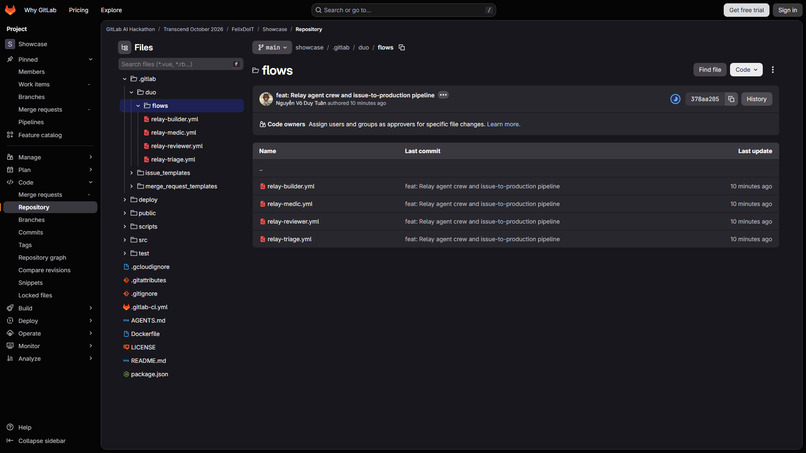Image resolution: width=806 pixels, height=453 pixels.
Task: Click the Showcase project avatar icon
Action: point(10,44)
